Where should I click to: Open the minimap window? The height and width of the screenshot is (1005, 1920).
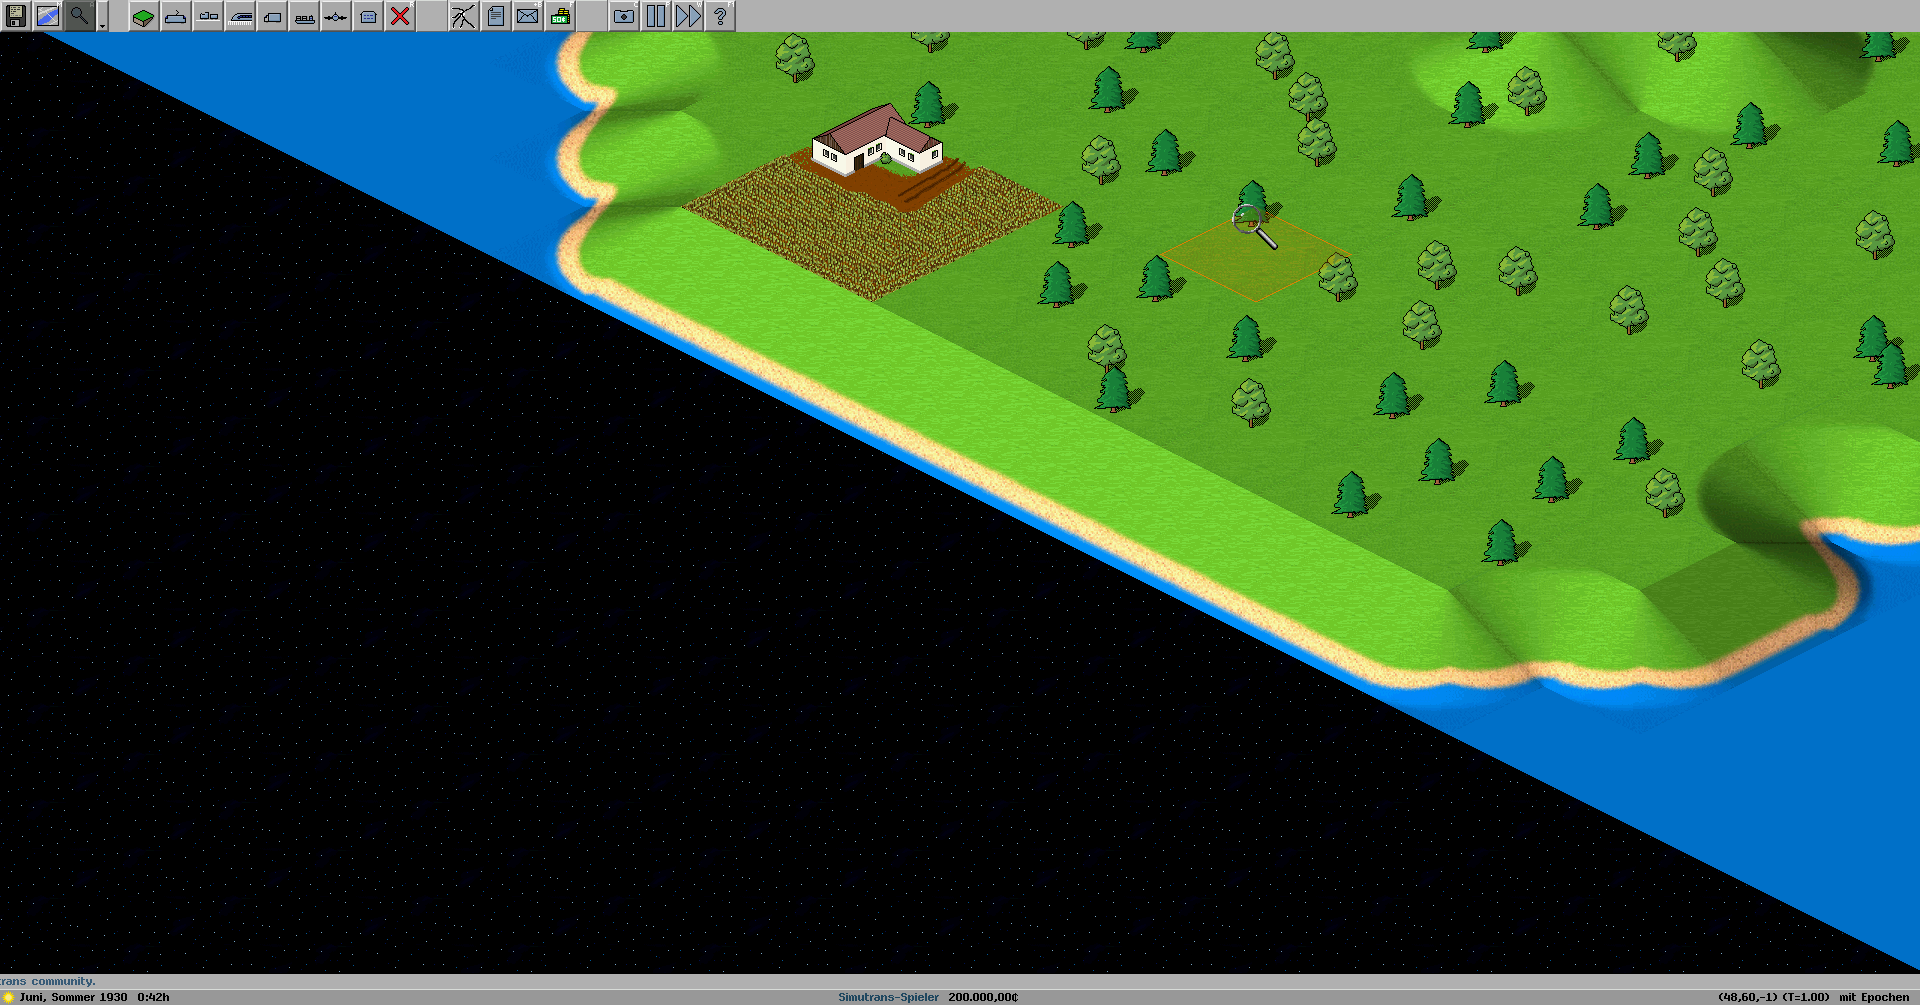[x=48, y=16]
